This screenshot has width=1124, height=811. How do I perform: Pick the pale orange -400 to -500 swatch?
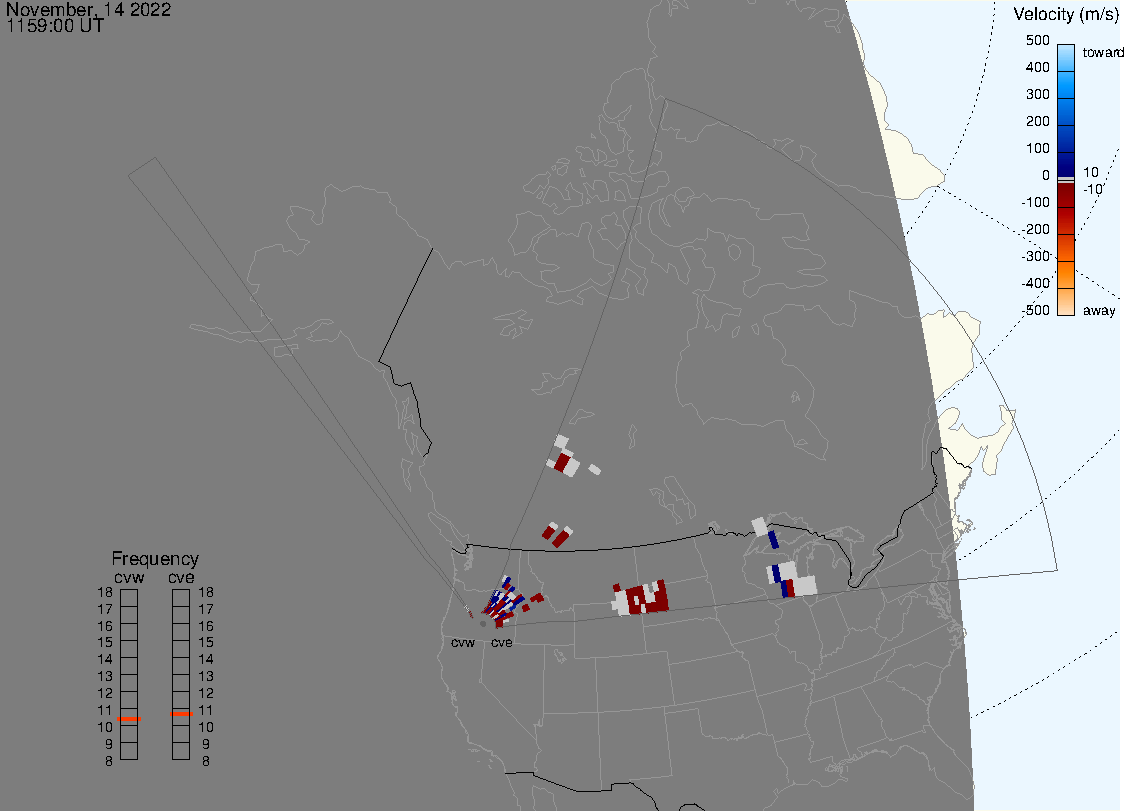[1066, 302]
